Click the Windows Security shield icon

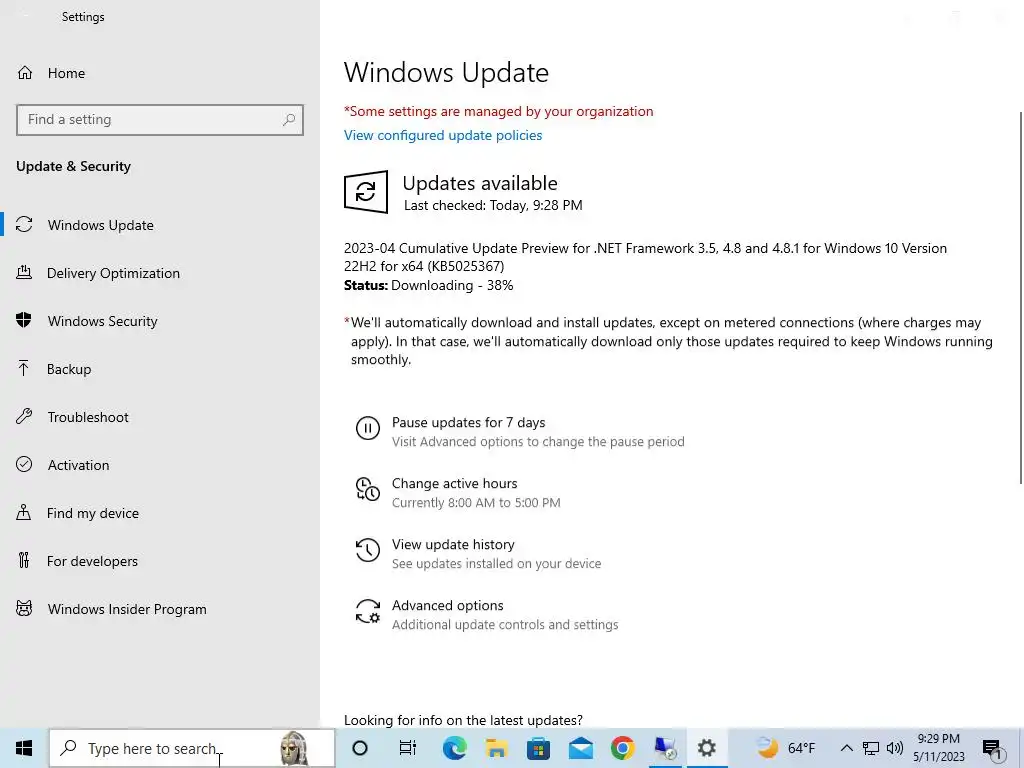pos(24,321)
